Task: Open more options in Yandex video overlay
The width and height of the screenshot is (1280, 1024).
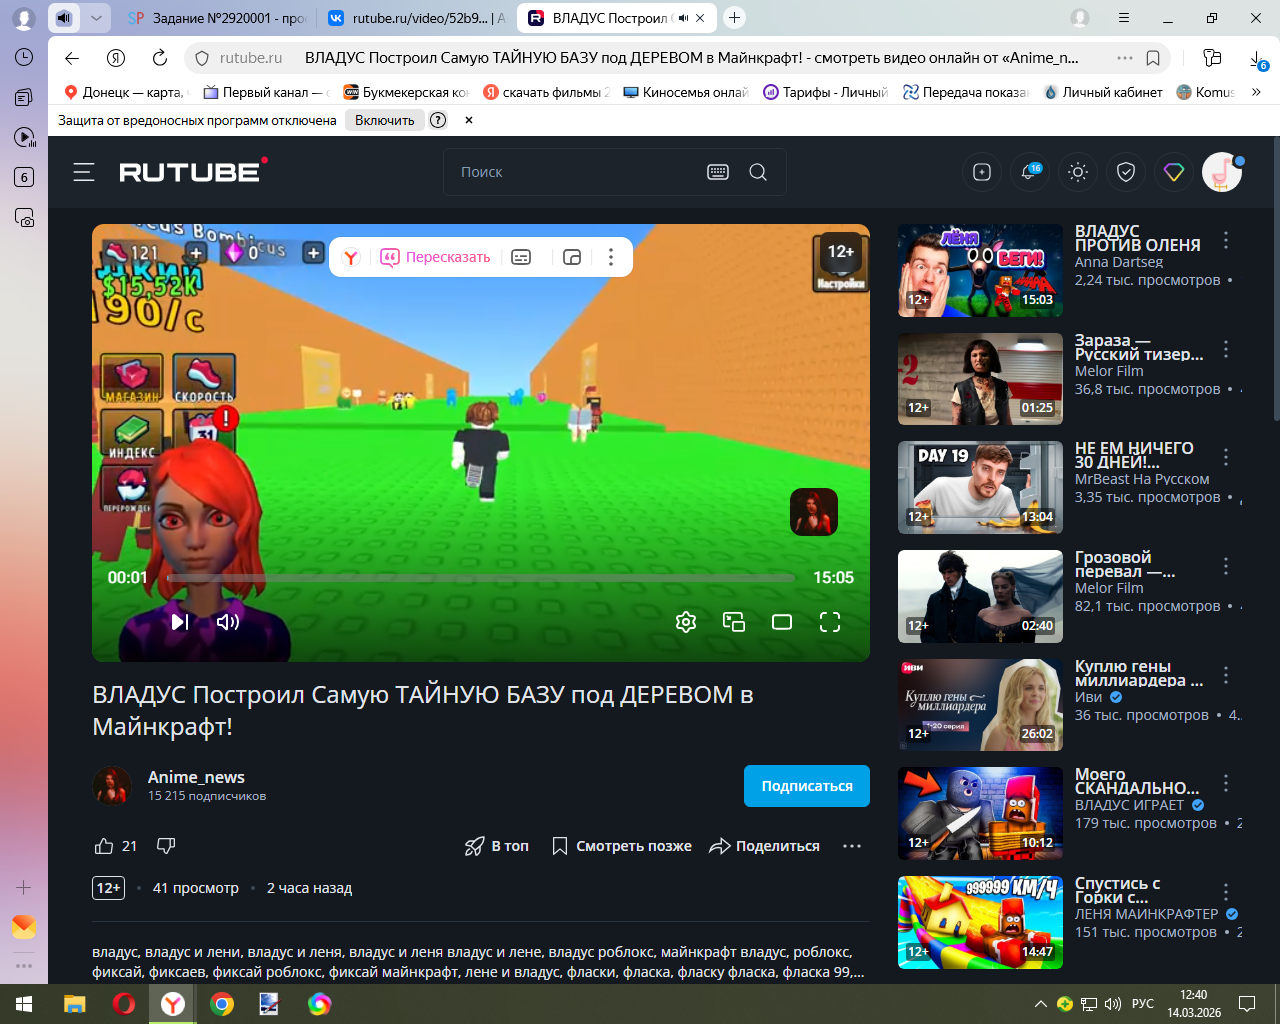Action: 611,257
